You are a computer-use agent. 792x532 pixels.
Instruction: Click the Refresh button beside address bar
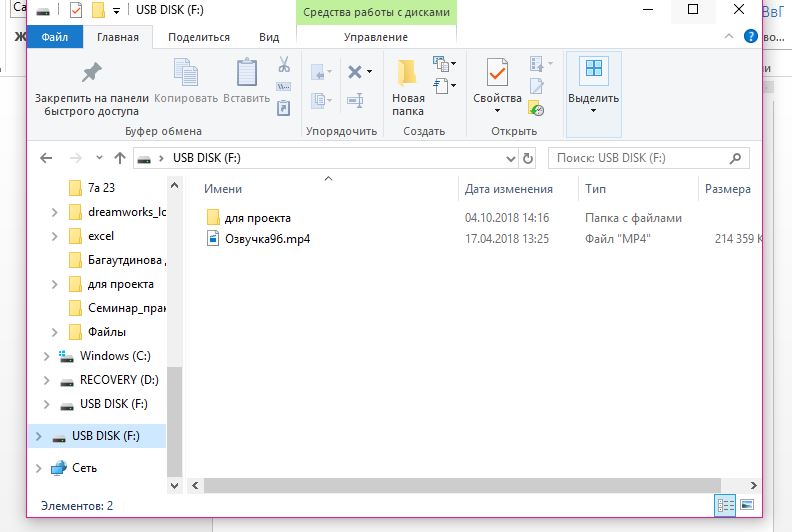[528, 159]
